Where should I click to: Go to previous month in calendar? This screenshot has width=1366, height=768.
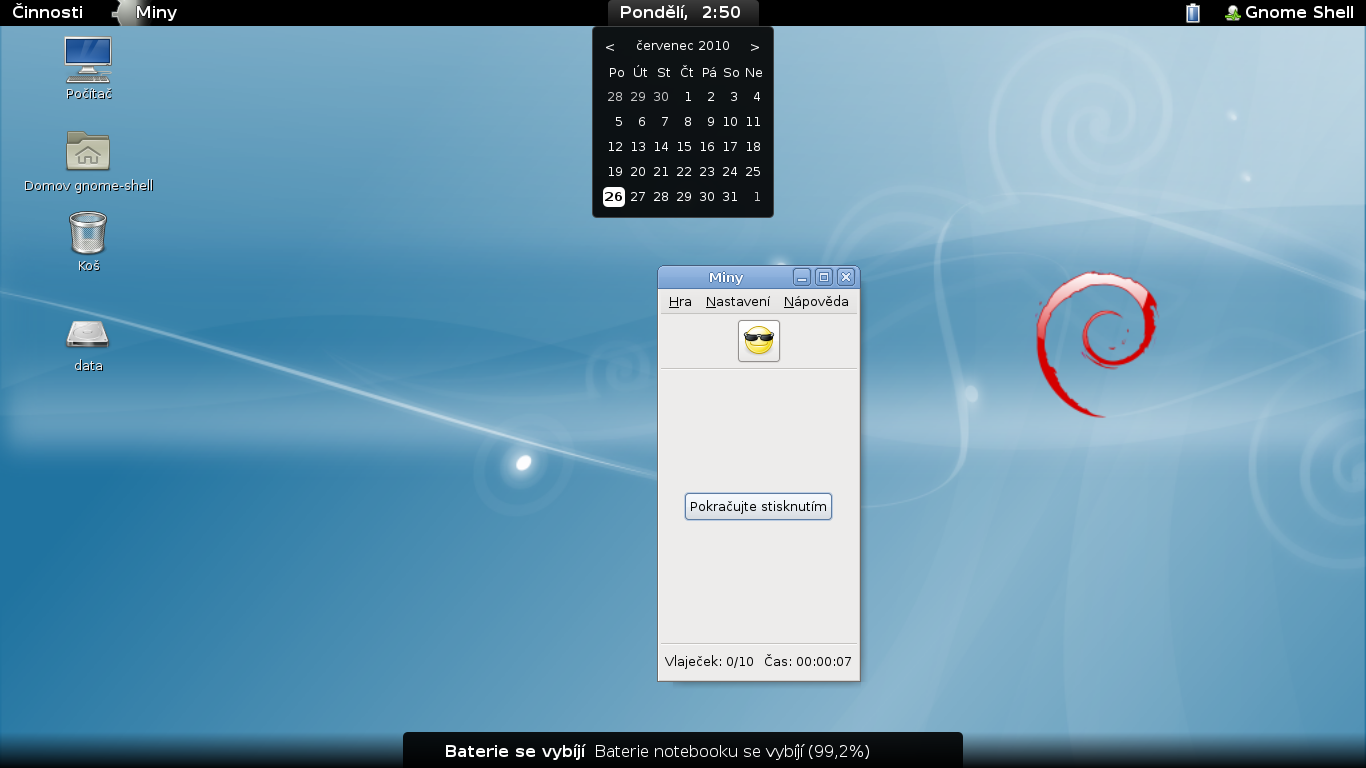point(610,47)
